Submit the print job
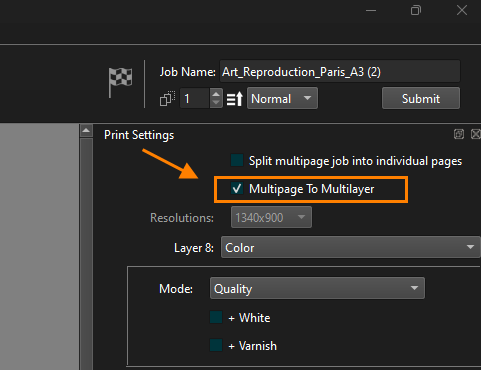Image resolution: width=481 pixels, height=370 pixels. click(421, 98)
